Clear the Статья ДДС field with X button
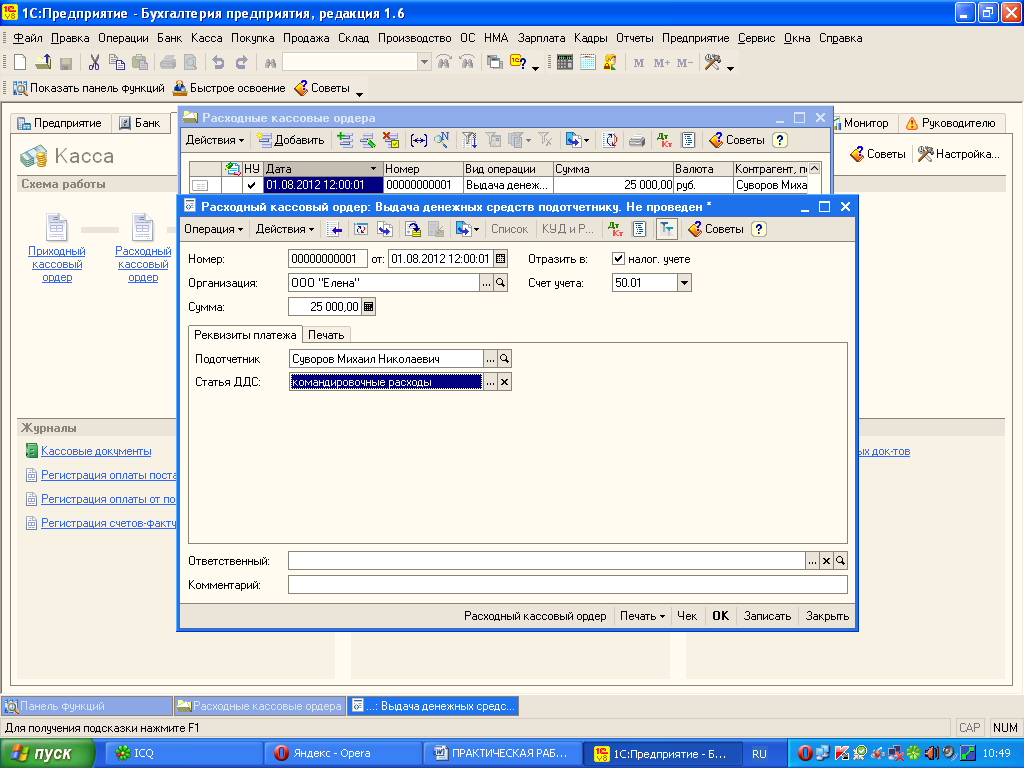 504,382
